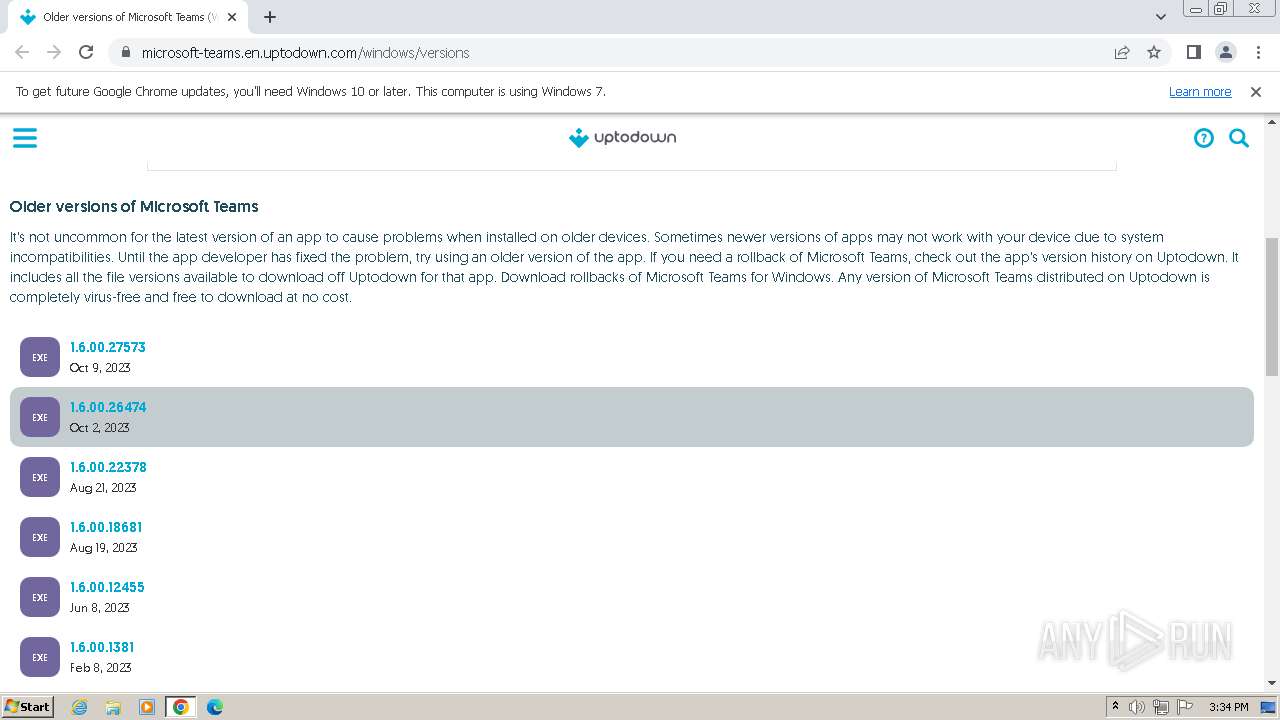The image size is (1280, 720).
Task: Open the Chrome tab search dropdown
Action: [1160, 17]
